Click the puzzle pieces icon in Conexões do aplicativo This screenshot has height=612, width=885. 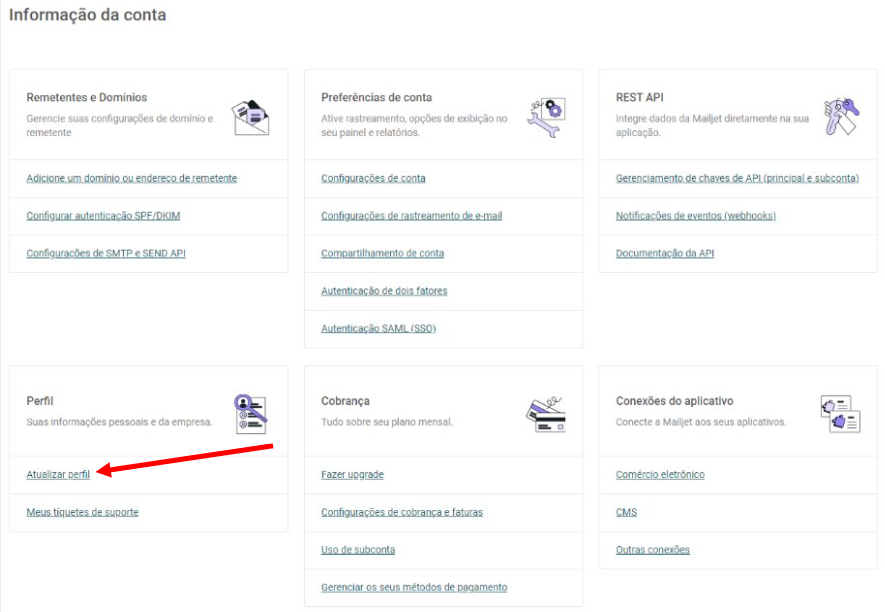[x=840, y=414]
